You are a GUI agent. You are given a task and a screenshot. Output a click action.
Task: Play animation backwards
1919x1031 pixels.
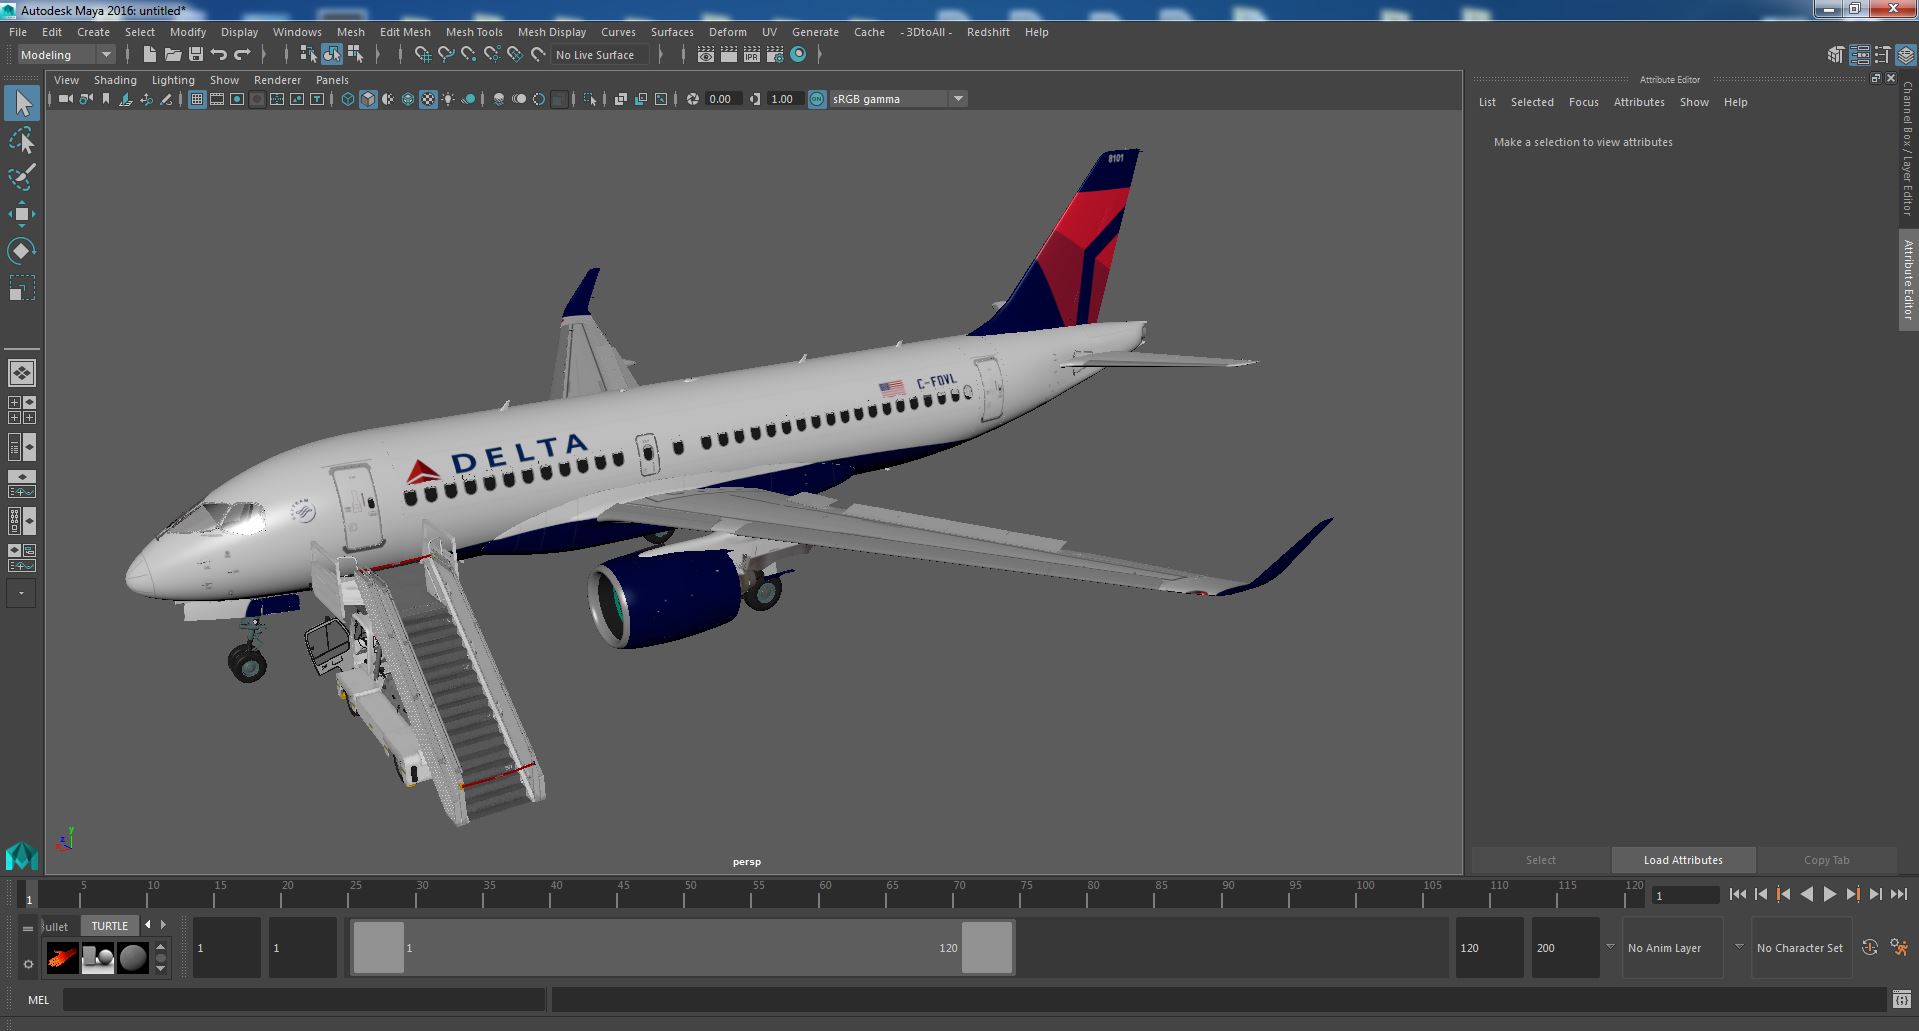pos(1807,895)
